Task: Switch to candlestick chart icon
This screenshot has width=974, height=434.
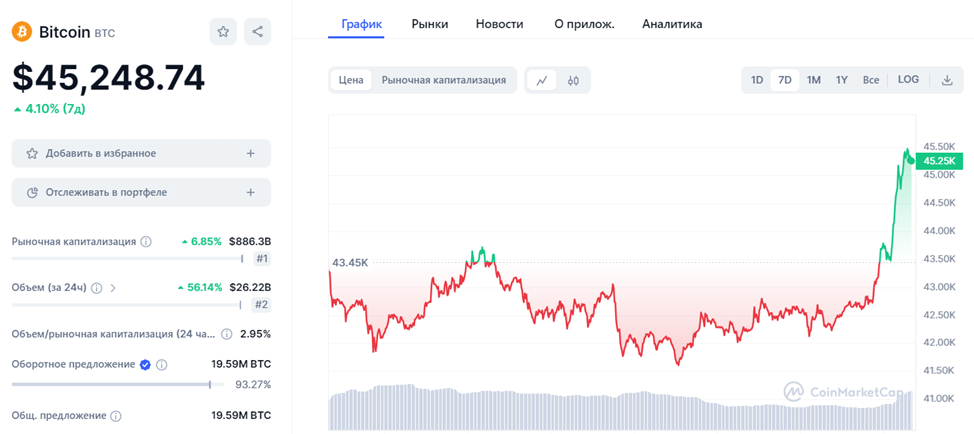Action: (x=573, y=80)
